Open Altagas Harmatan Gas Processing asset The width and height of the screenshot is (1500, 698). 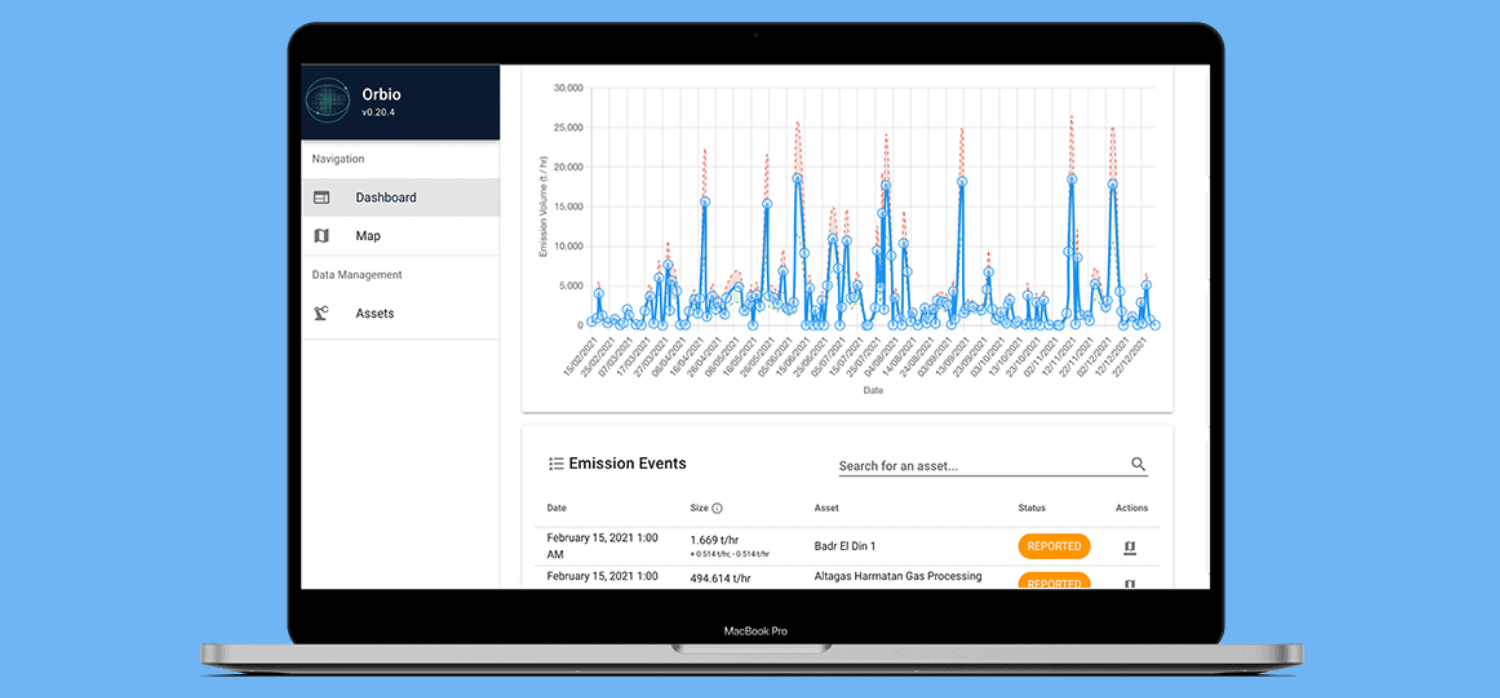(898, 577)
